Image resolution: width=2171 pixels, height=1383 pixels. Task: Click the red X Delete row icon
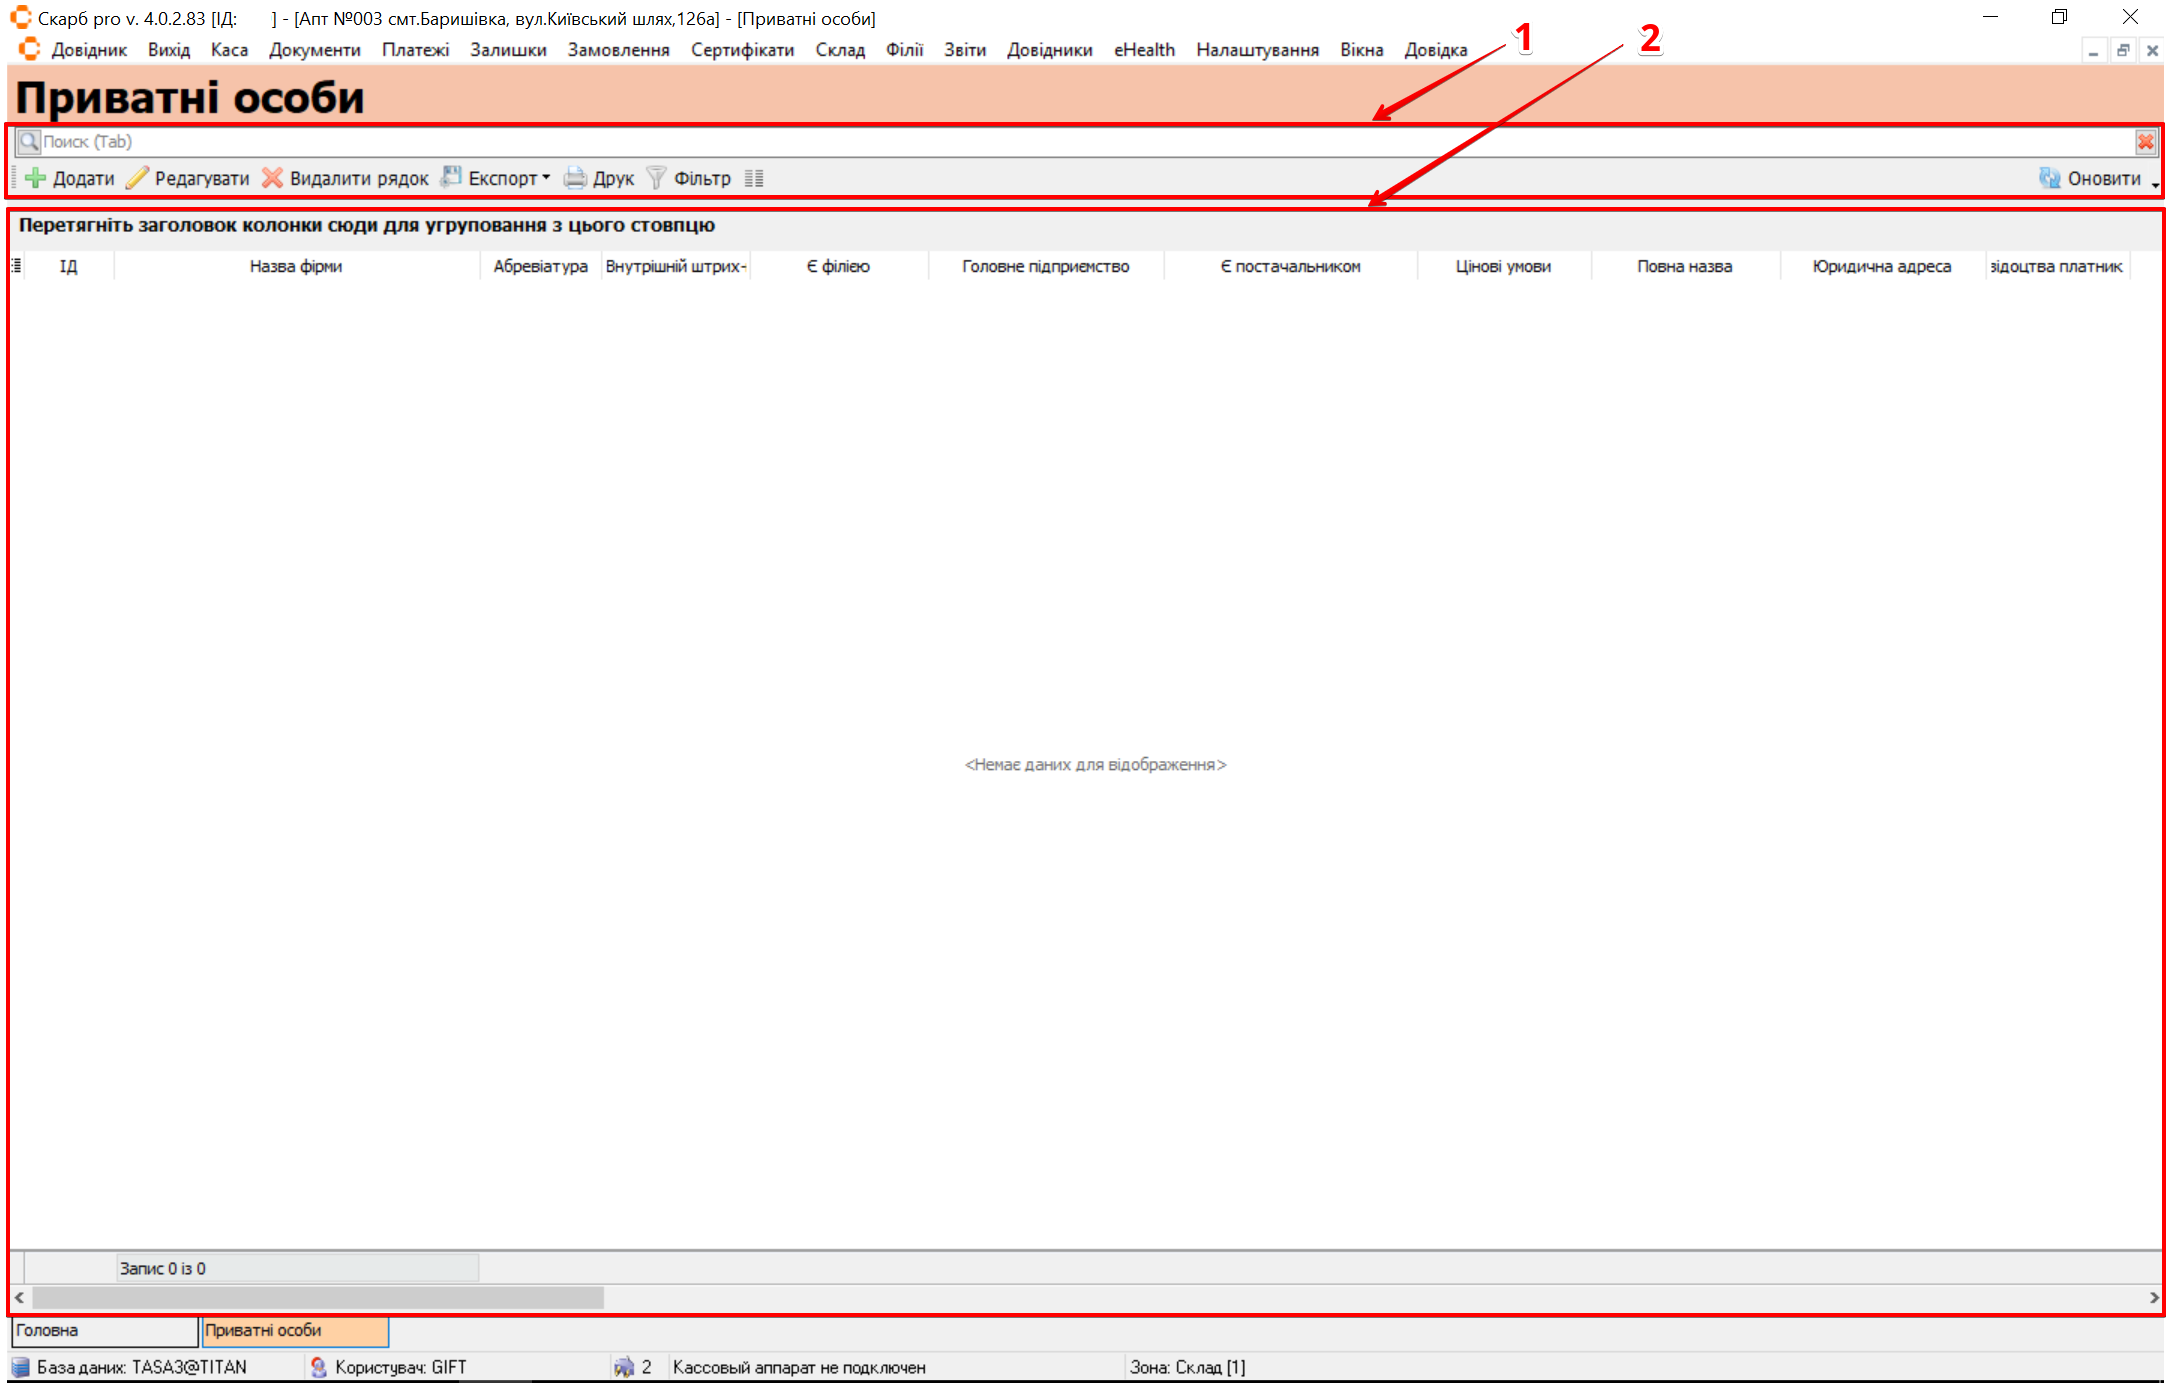272,178
